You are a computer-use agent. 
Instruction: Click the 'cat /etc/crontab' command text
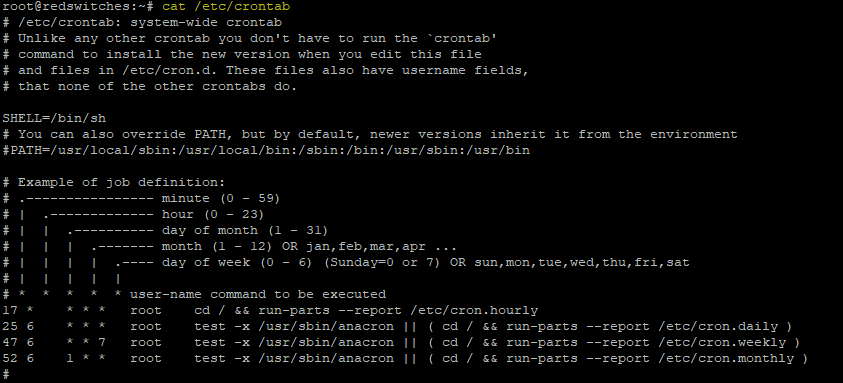[226, 6]
